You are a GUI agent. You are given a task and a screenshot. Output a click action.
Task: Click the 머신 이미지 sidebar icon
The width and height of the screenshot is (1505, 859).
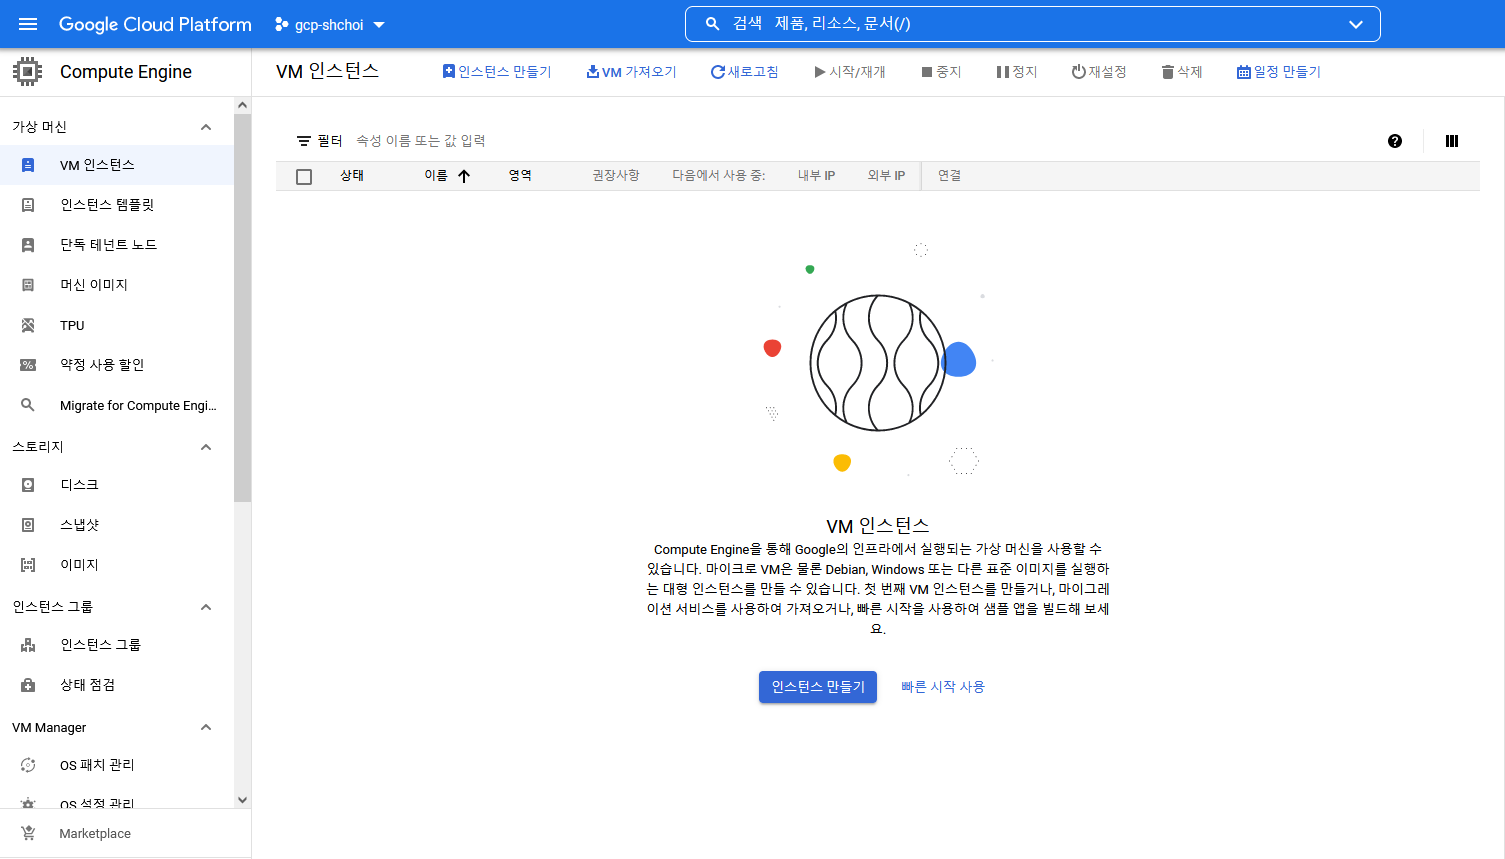[28, 285]
